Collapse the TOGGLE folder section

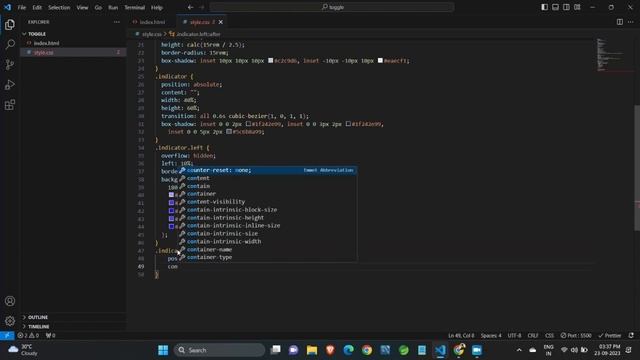[73, 34]
